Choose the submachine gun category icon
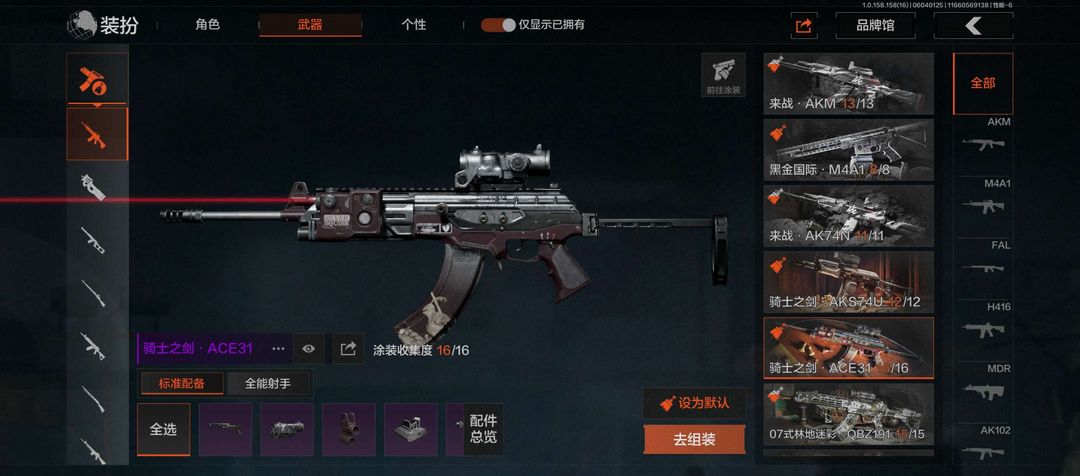This screenshot has height=476, width=1080. [94, 187]
